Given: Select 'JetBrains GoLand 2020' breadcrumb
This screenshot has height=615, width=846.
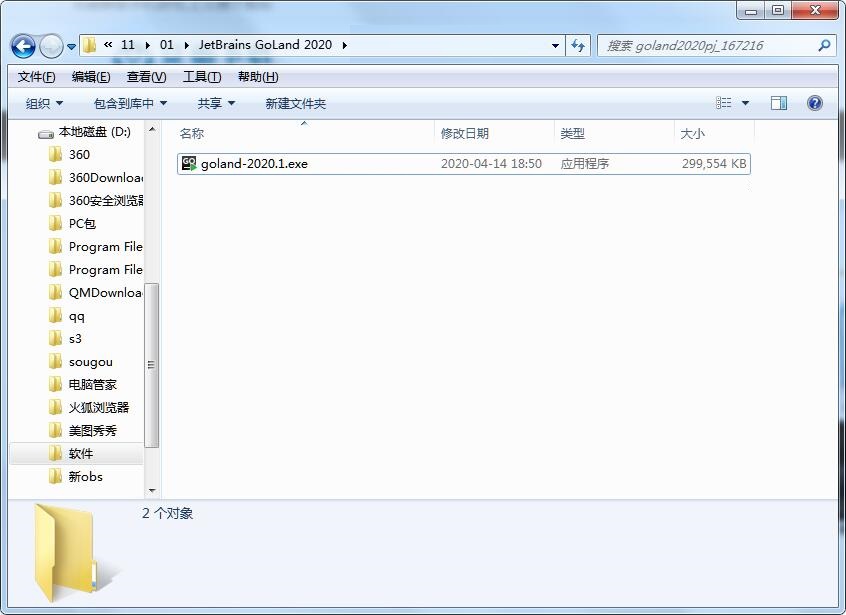Looking at the screenshot, I should coord(265,45).
